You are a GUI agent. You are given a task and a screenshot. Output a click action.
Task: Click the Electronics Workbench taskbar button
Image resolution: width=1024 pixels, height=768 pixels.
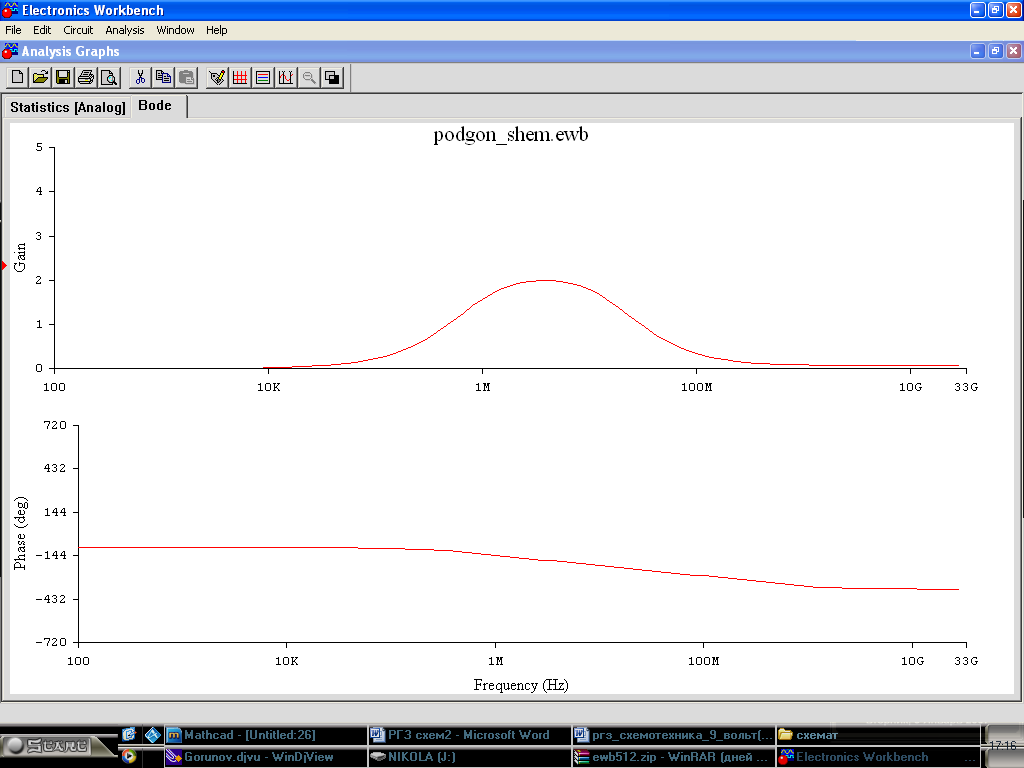(878, 757)
